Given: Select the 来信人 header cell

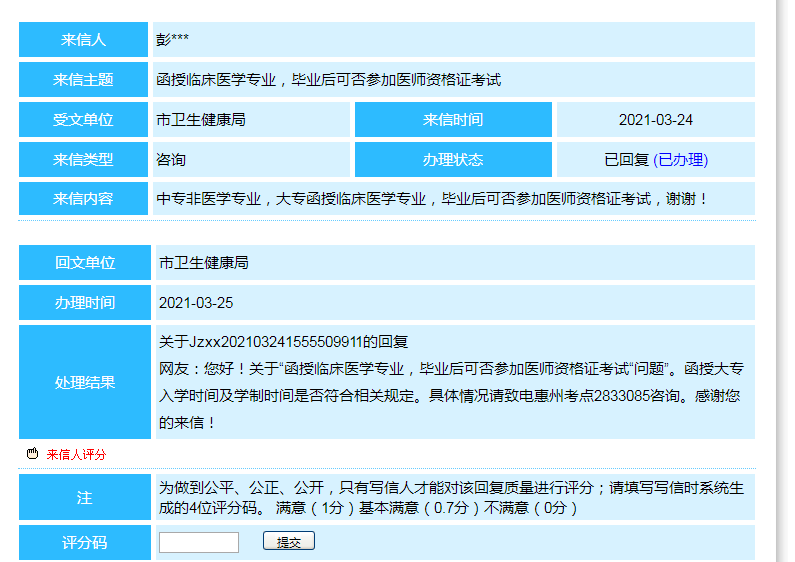Looking at the screenshot, I should click(x=84, y=40).
